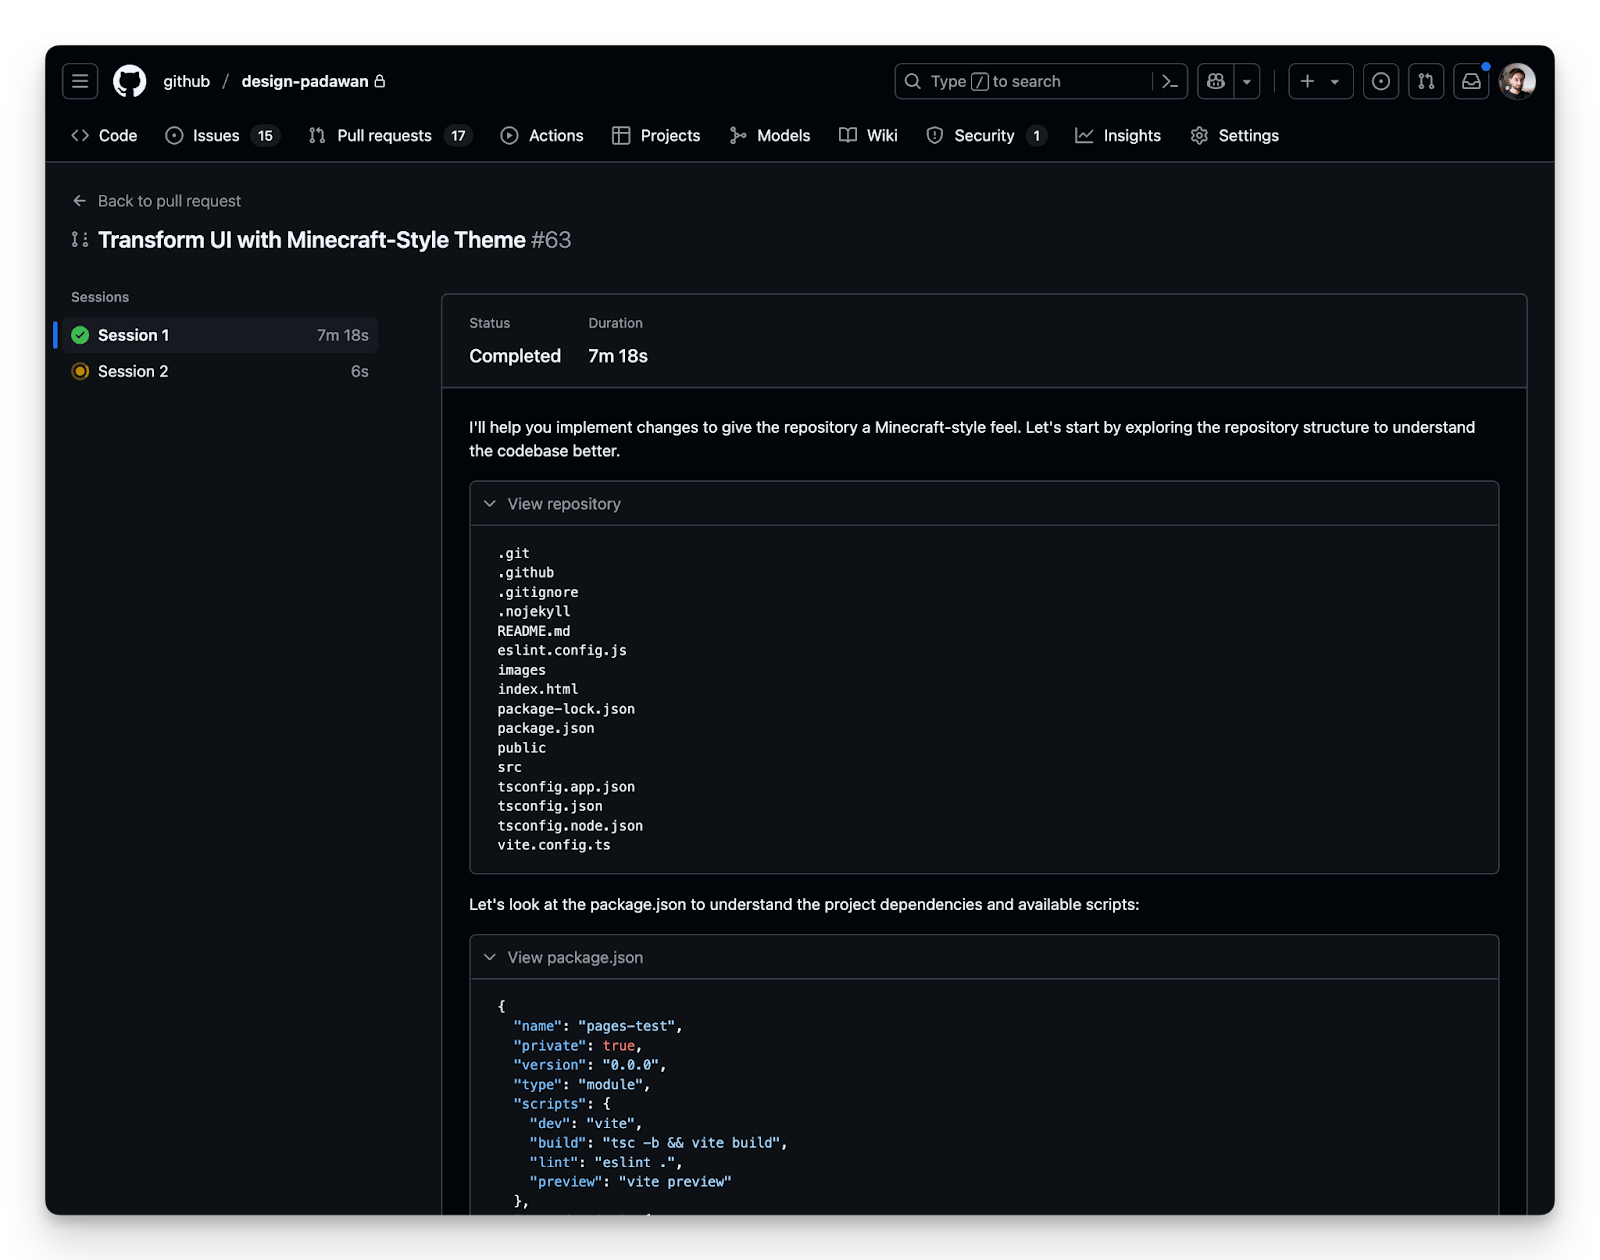This screenshot has width=1600, height=1260.
Task: Open the hamburger navigation menu
Action: coord(80,81)
